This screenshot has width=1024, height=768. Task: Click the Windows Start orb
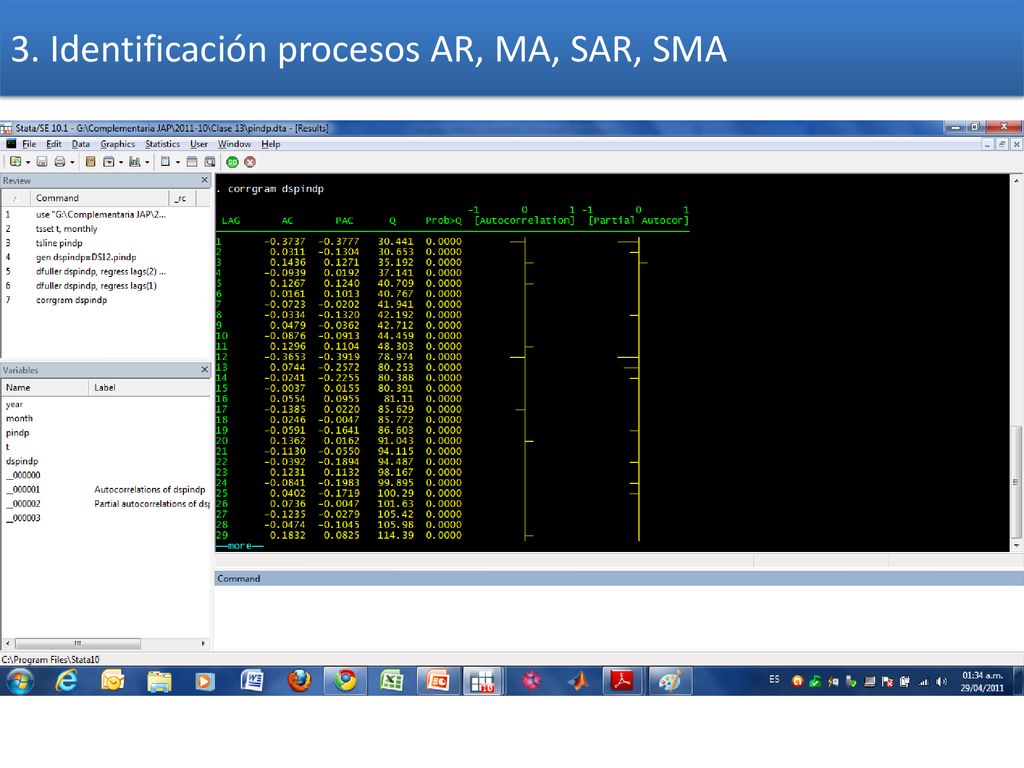click(20, 681)
